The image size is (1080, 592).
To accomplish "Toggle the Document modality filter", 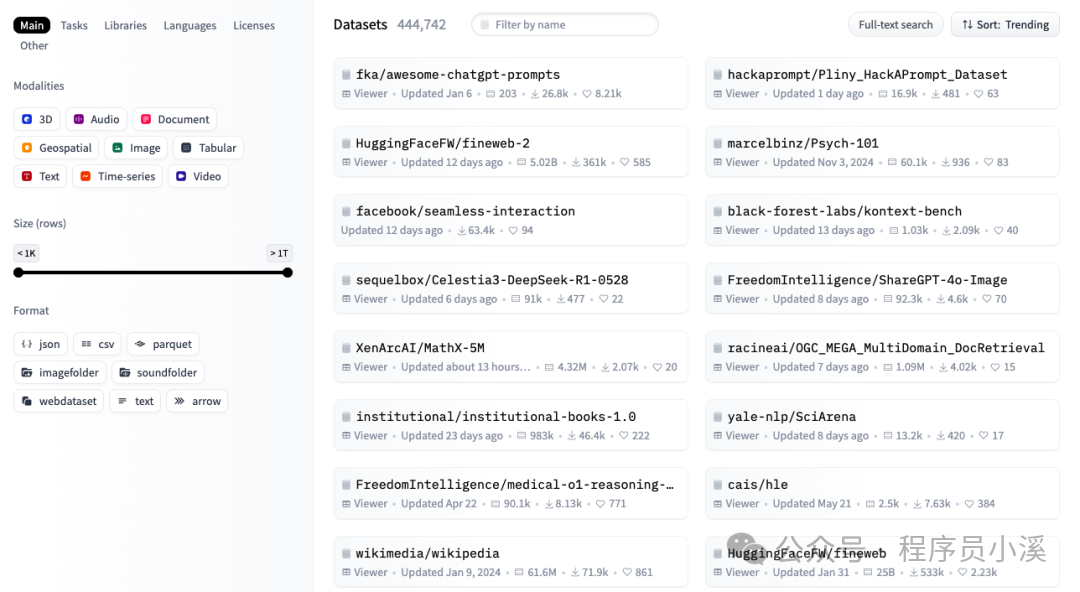I will (x=175, y=119).
